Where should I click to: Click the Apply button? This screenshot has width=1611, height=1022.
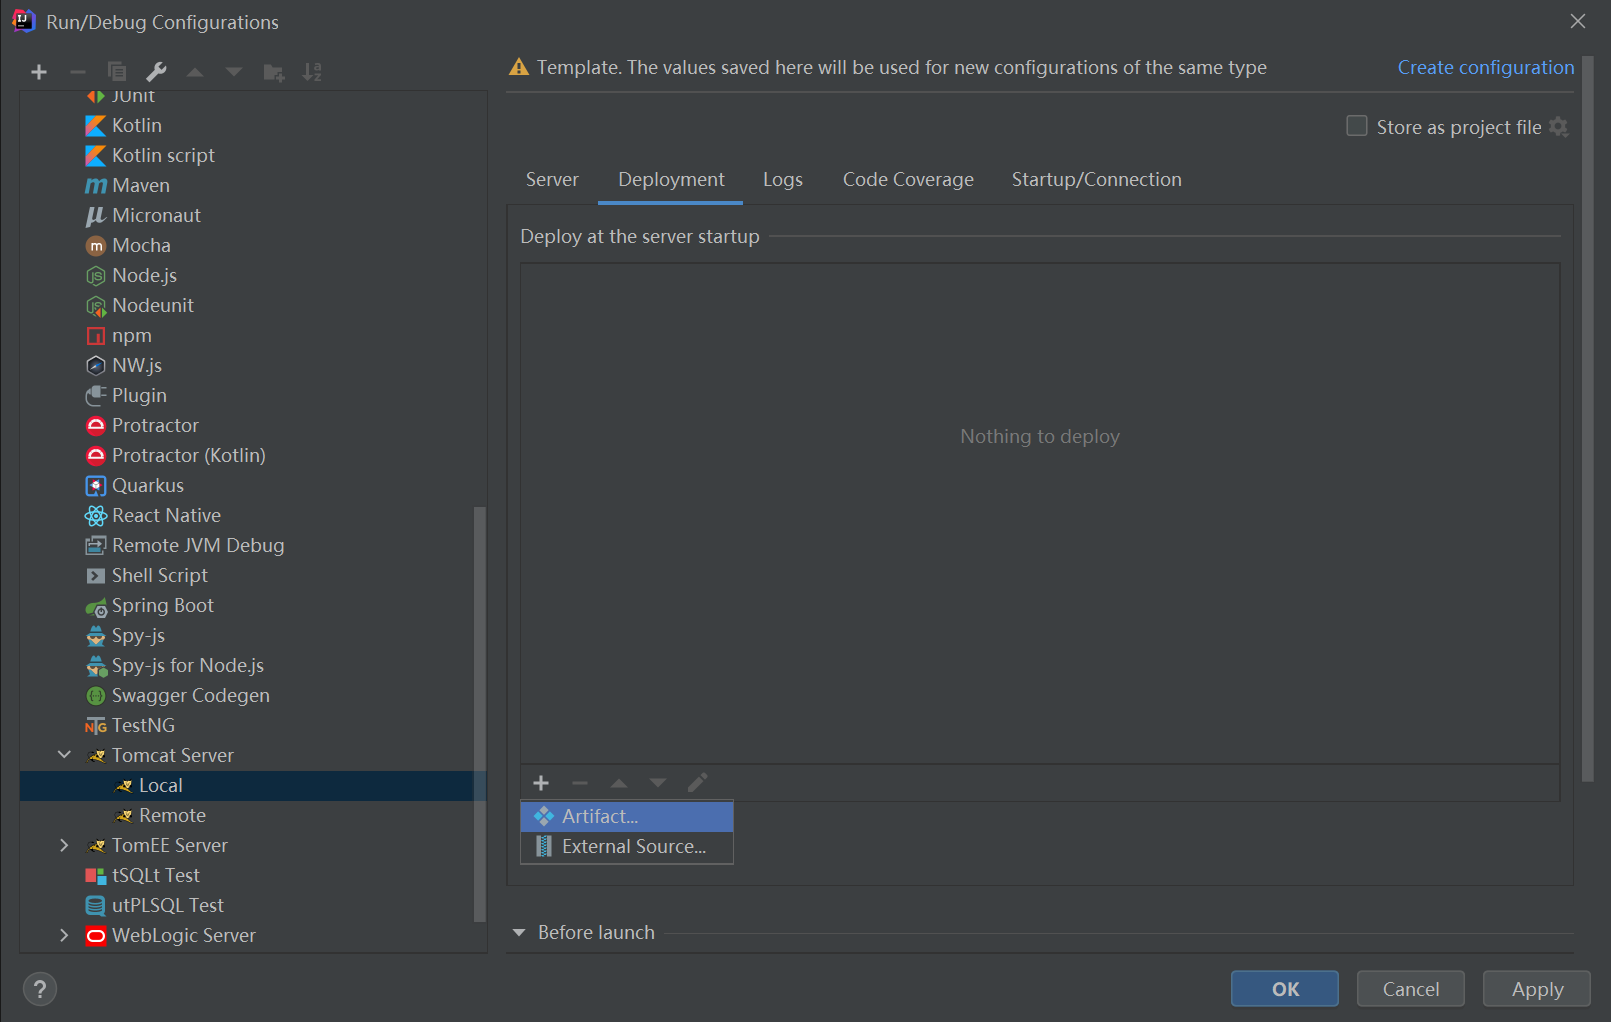[x=1537, y=989]
